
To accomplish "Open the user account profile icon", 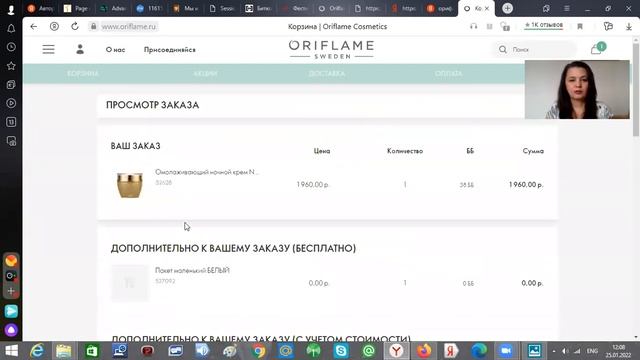I will coord(80,49).
